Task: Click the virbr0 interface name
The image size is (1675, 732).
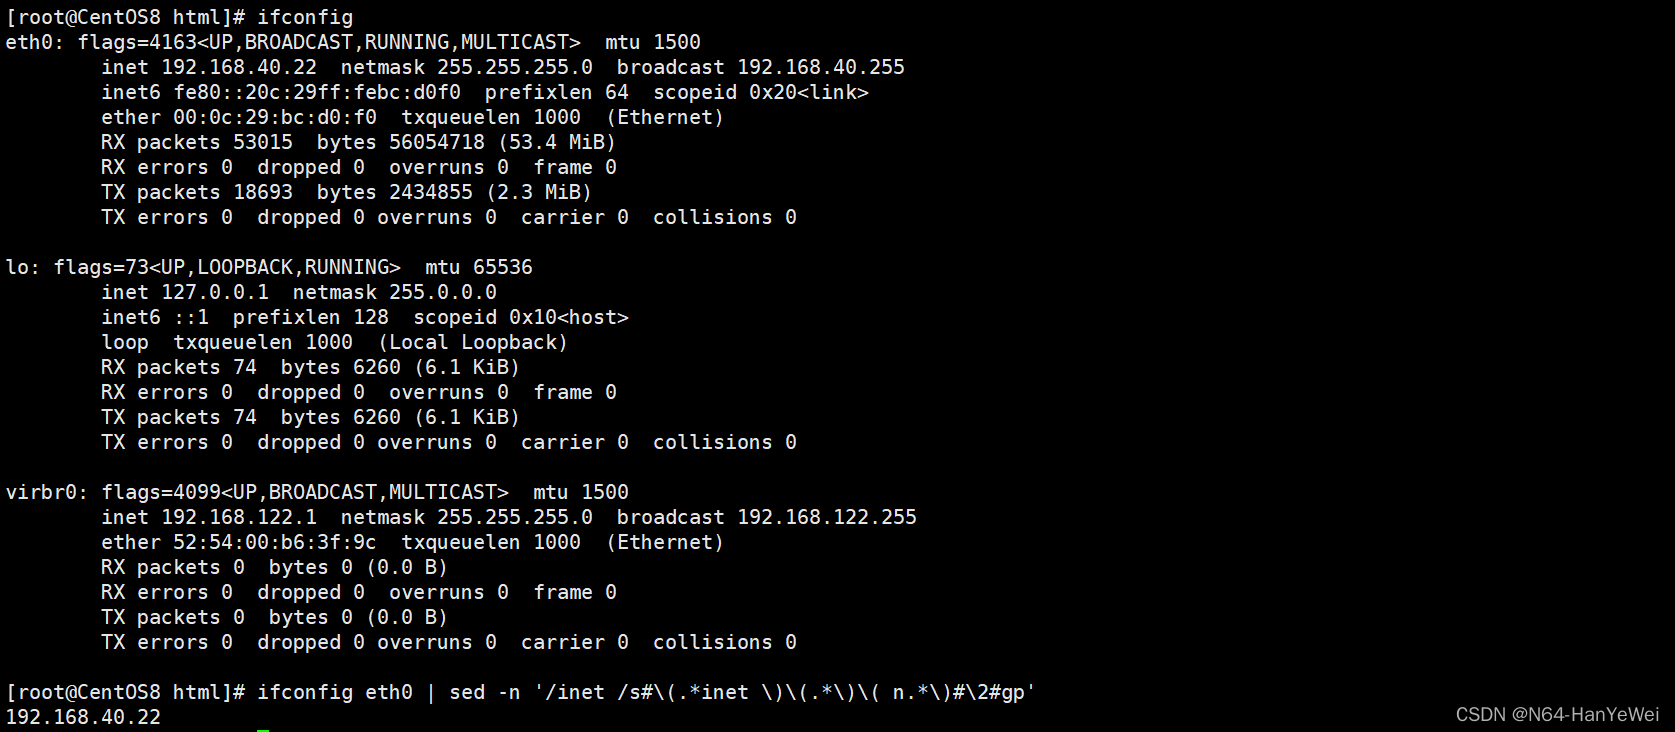Action: (x=41, y=492)
